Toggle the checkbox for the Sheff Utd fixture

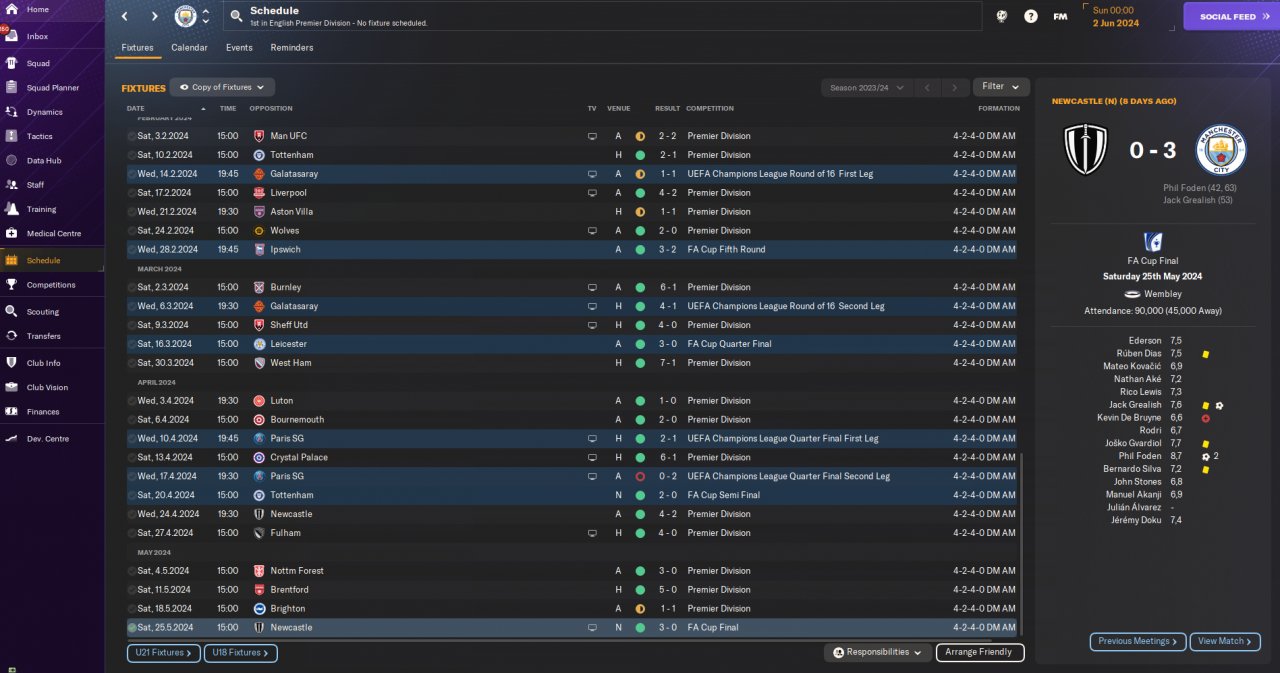pos(132,325)
